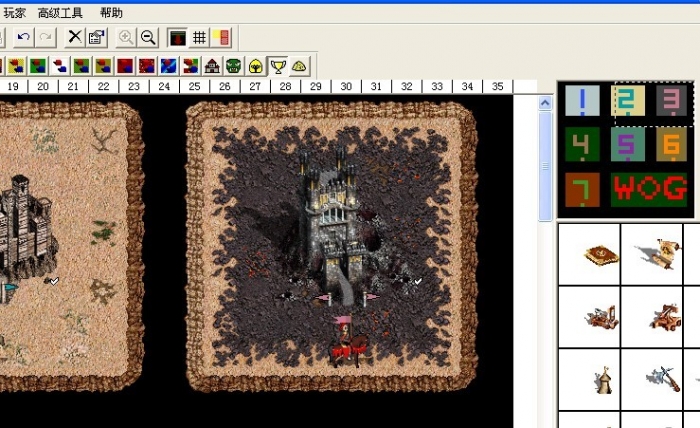Click the right pink flag marker by gate

click(371, 298)
